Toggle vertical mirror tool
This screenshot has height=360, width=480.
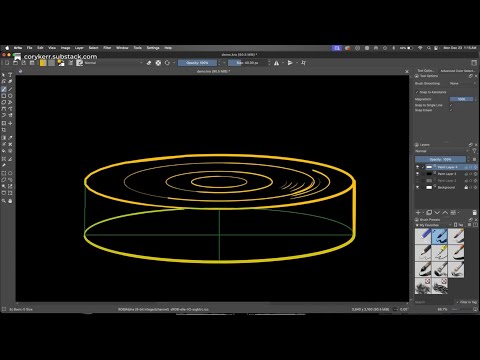tap(290, 63)
